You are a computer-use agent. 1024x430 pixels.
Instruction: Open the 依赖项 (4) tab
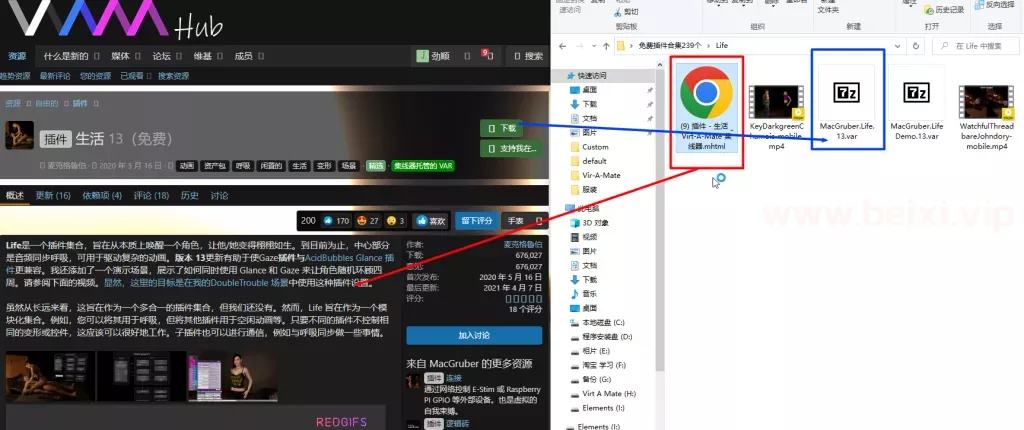(102, 195)
